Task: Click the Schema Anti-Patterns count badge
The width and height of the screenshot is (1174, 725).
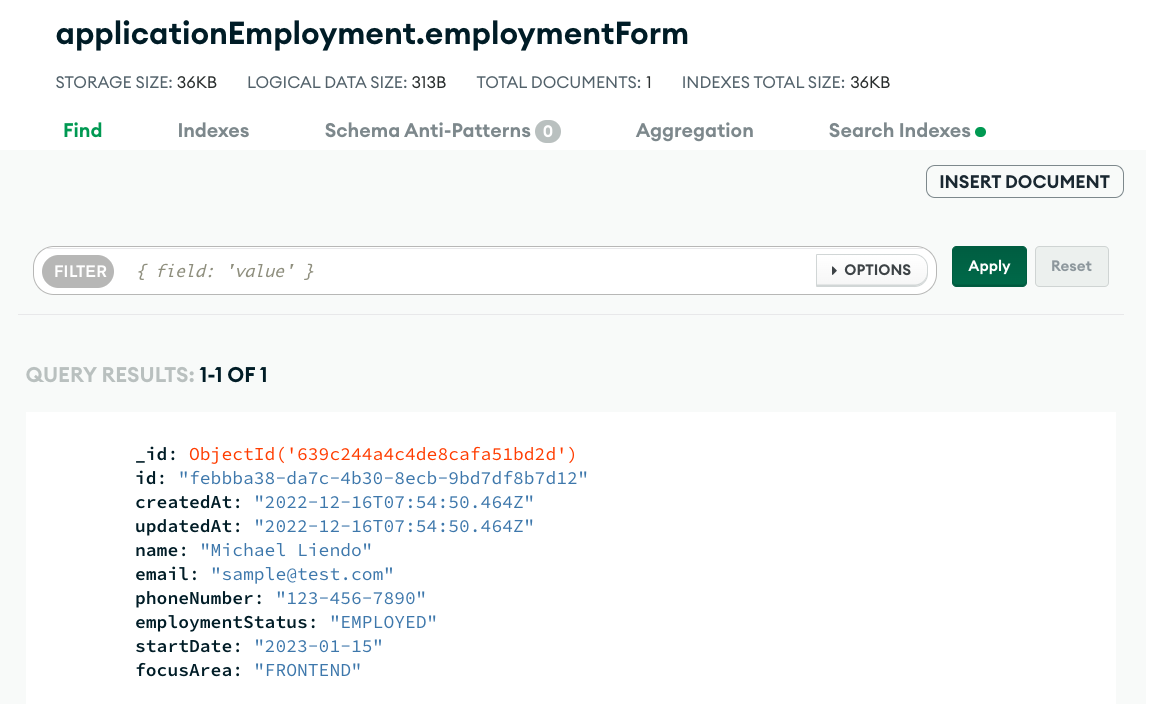Action: click(x=547, y=132)
